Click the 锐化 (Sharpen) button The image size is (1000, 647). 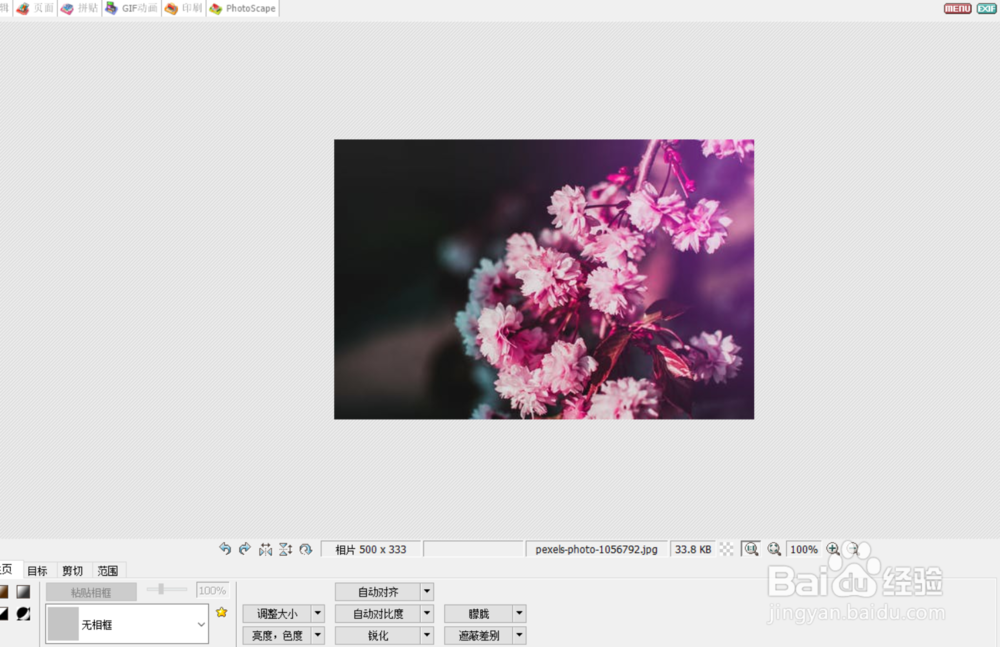(x=378, y=636)
